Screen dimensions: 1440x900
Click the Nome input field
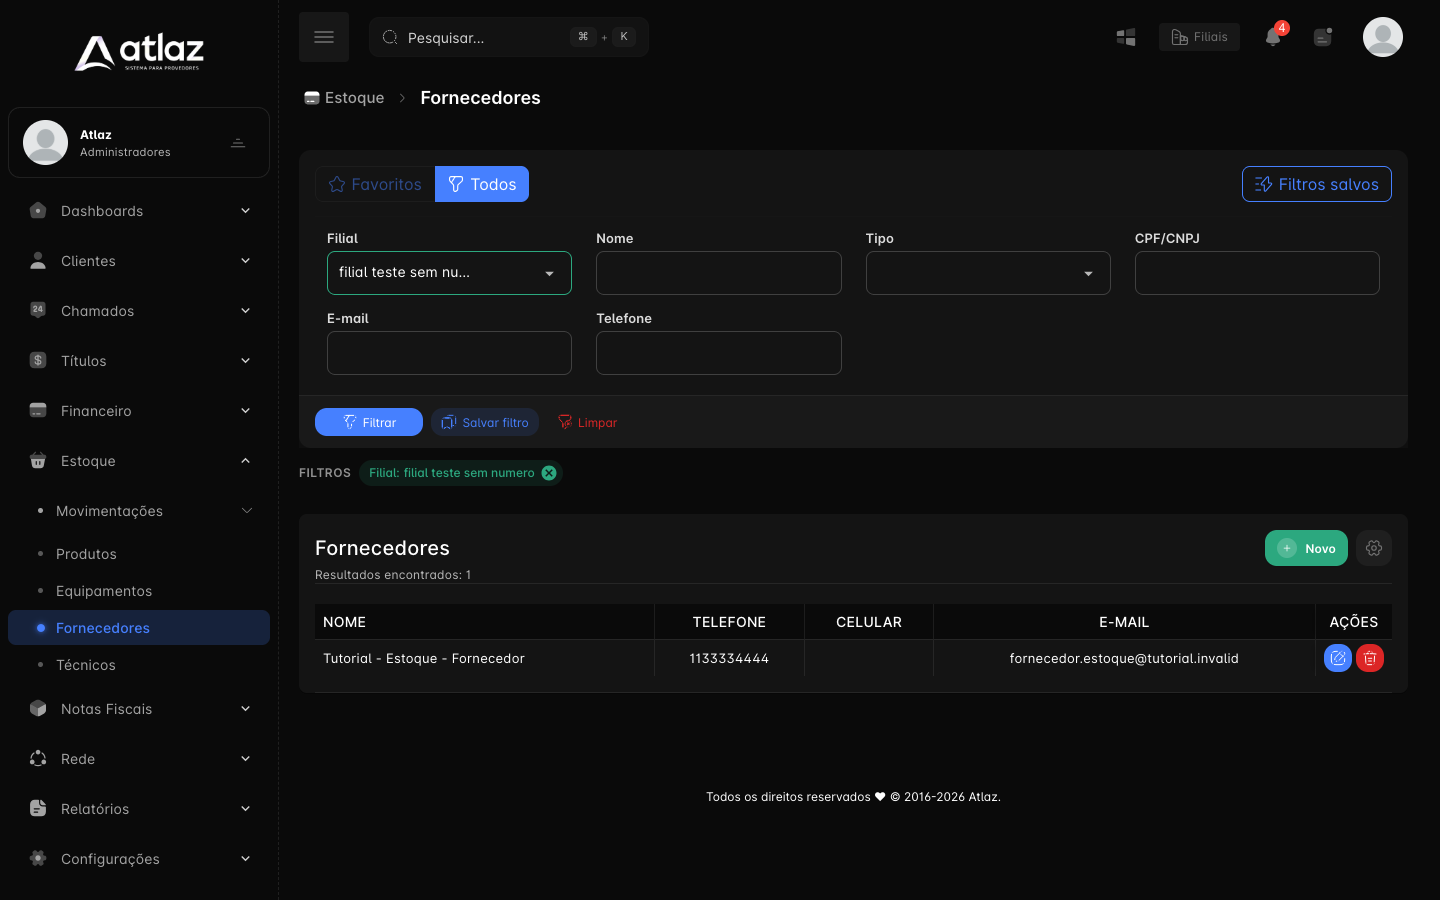[719, 273]
